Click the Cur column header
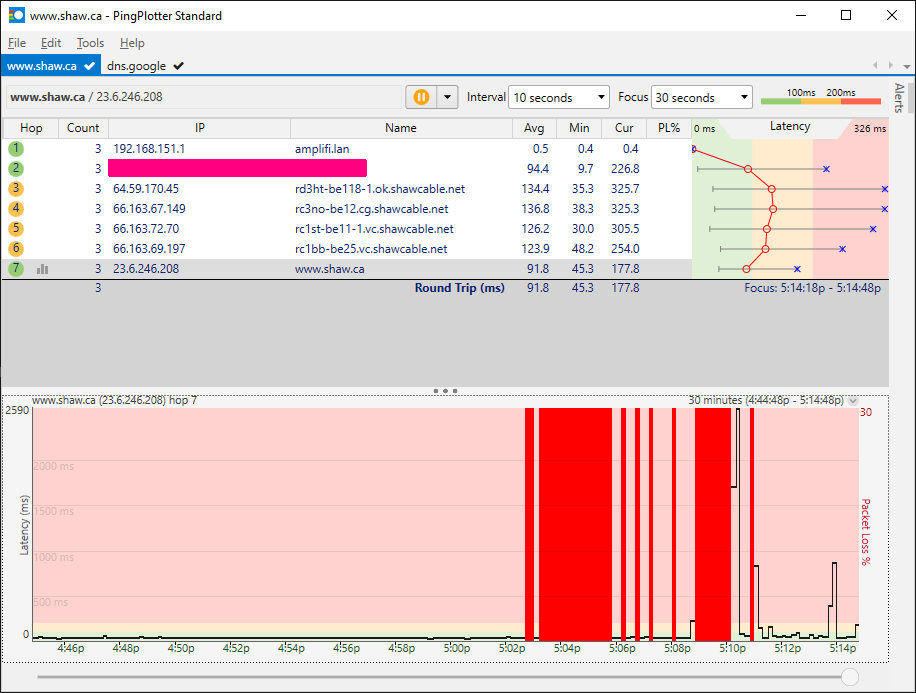The width and height of the screenshot is (916, 693). (x=624, y=128)
